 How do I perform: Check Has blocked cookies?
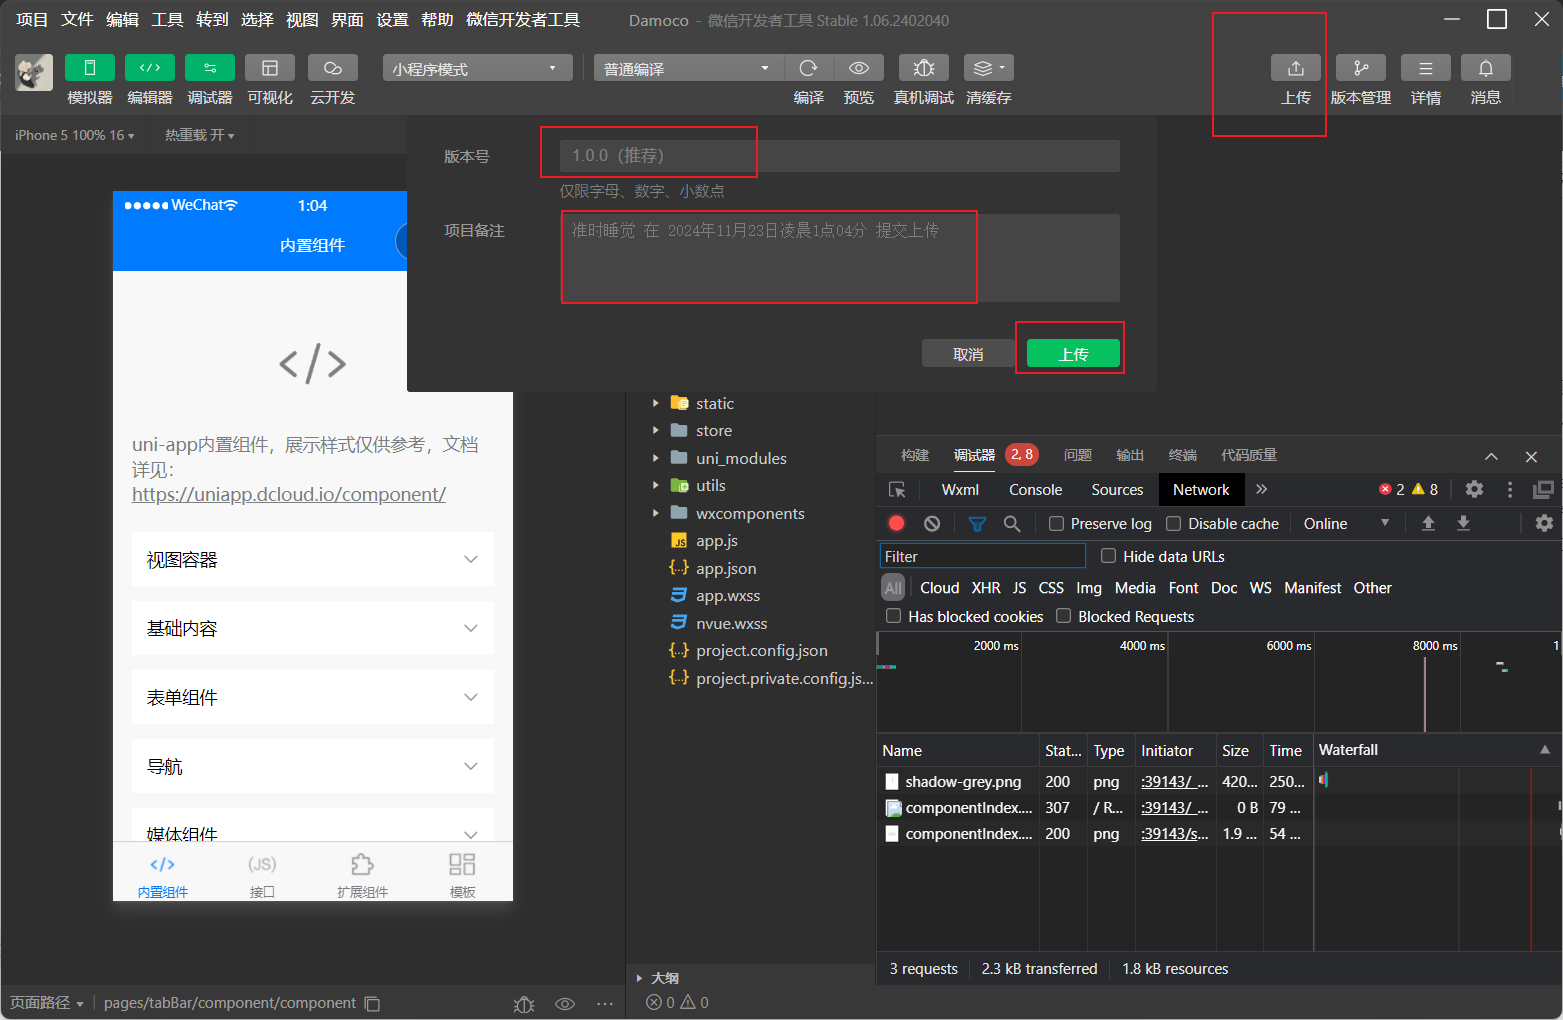pos(894,616)
